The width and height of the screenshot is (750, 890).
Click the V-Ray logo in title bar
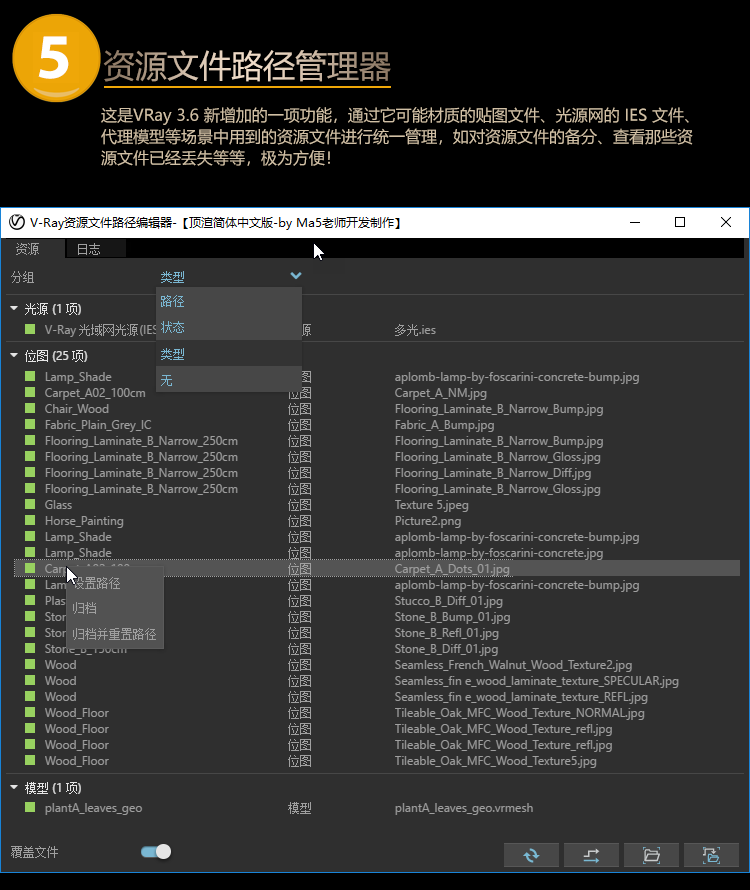(16, 222)
